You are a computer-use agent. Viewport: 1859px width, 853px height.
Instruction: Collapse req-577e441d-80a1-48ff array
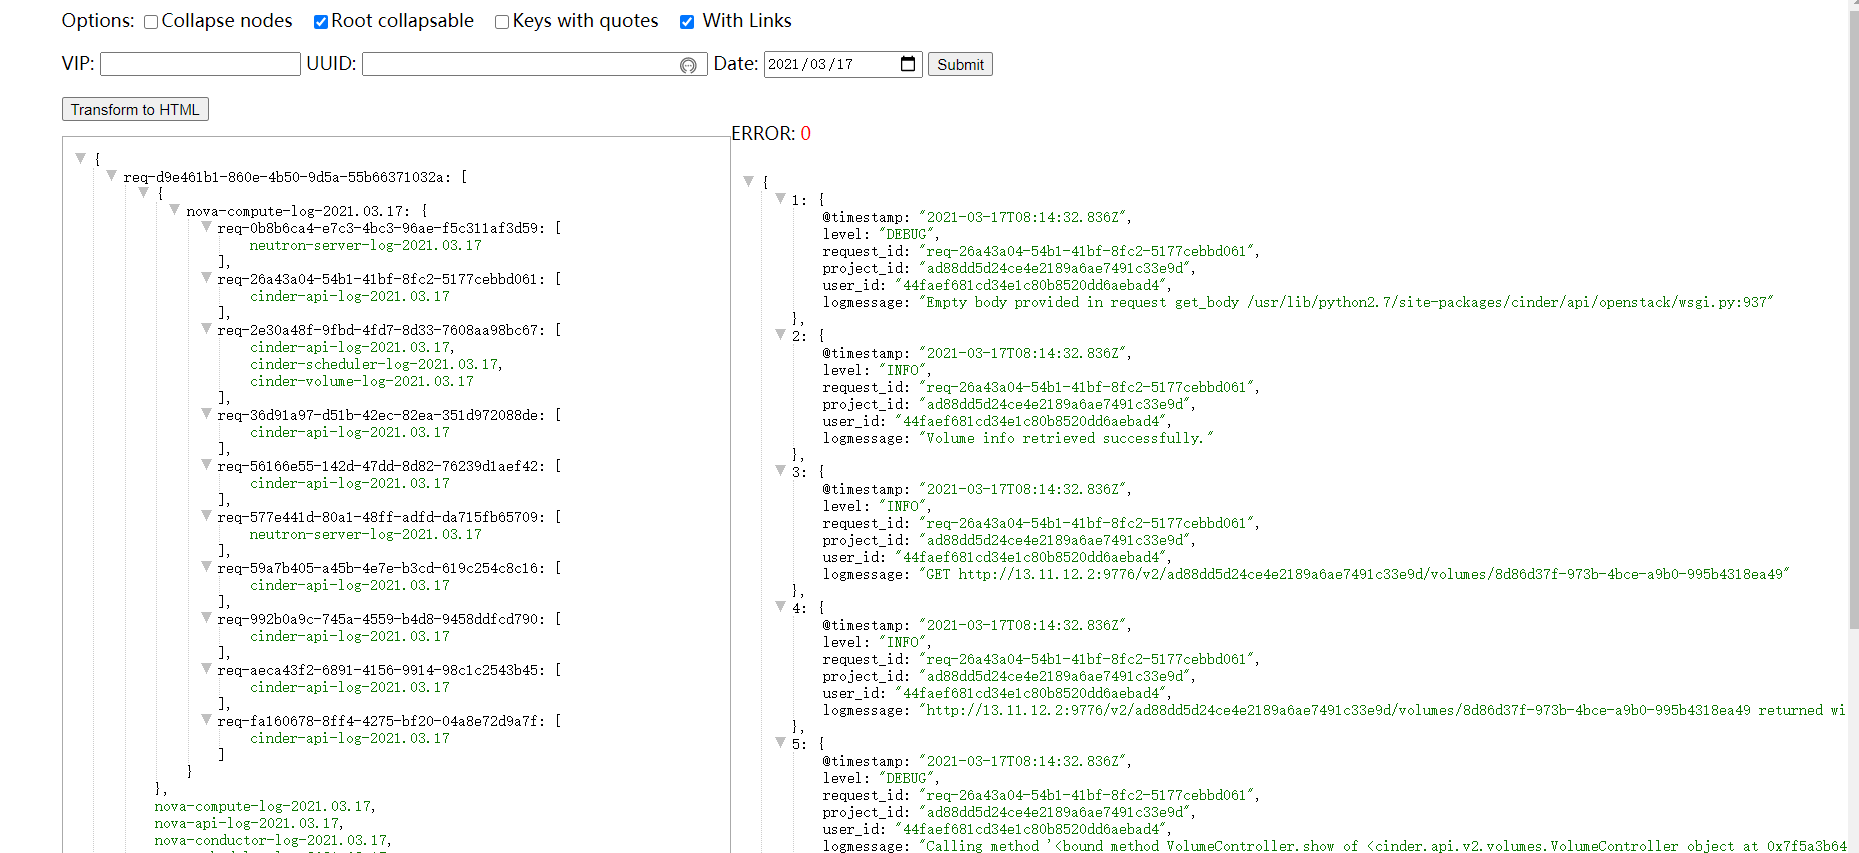207,515
